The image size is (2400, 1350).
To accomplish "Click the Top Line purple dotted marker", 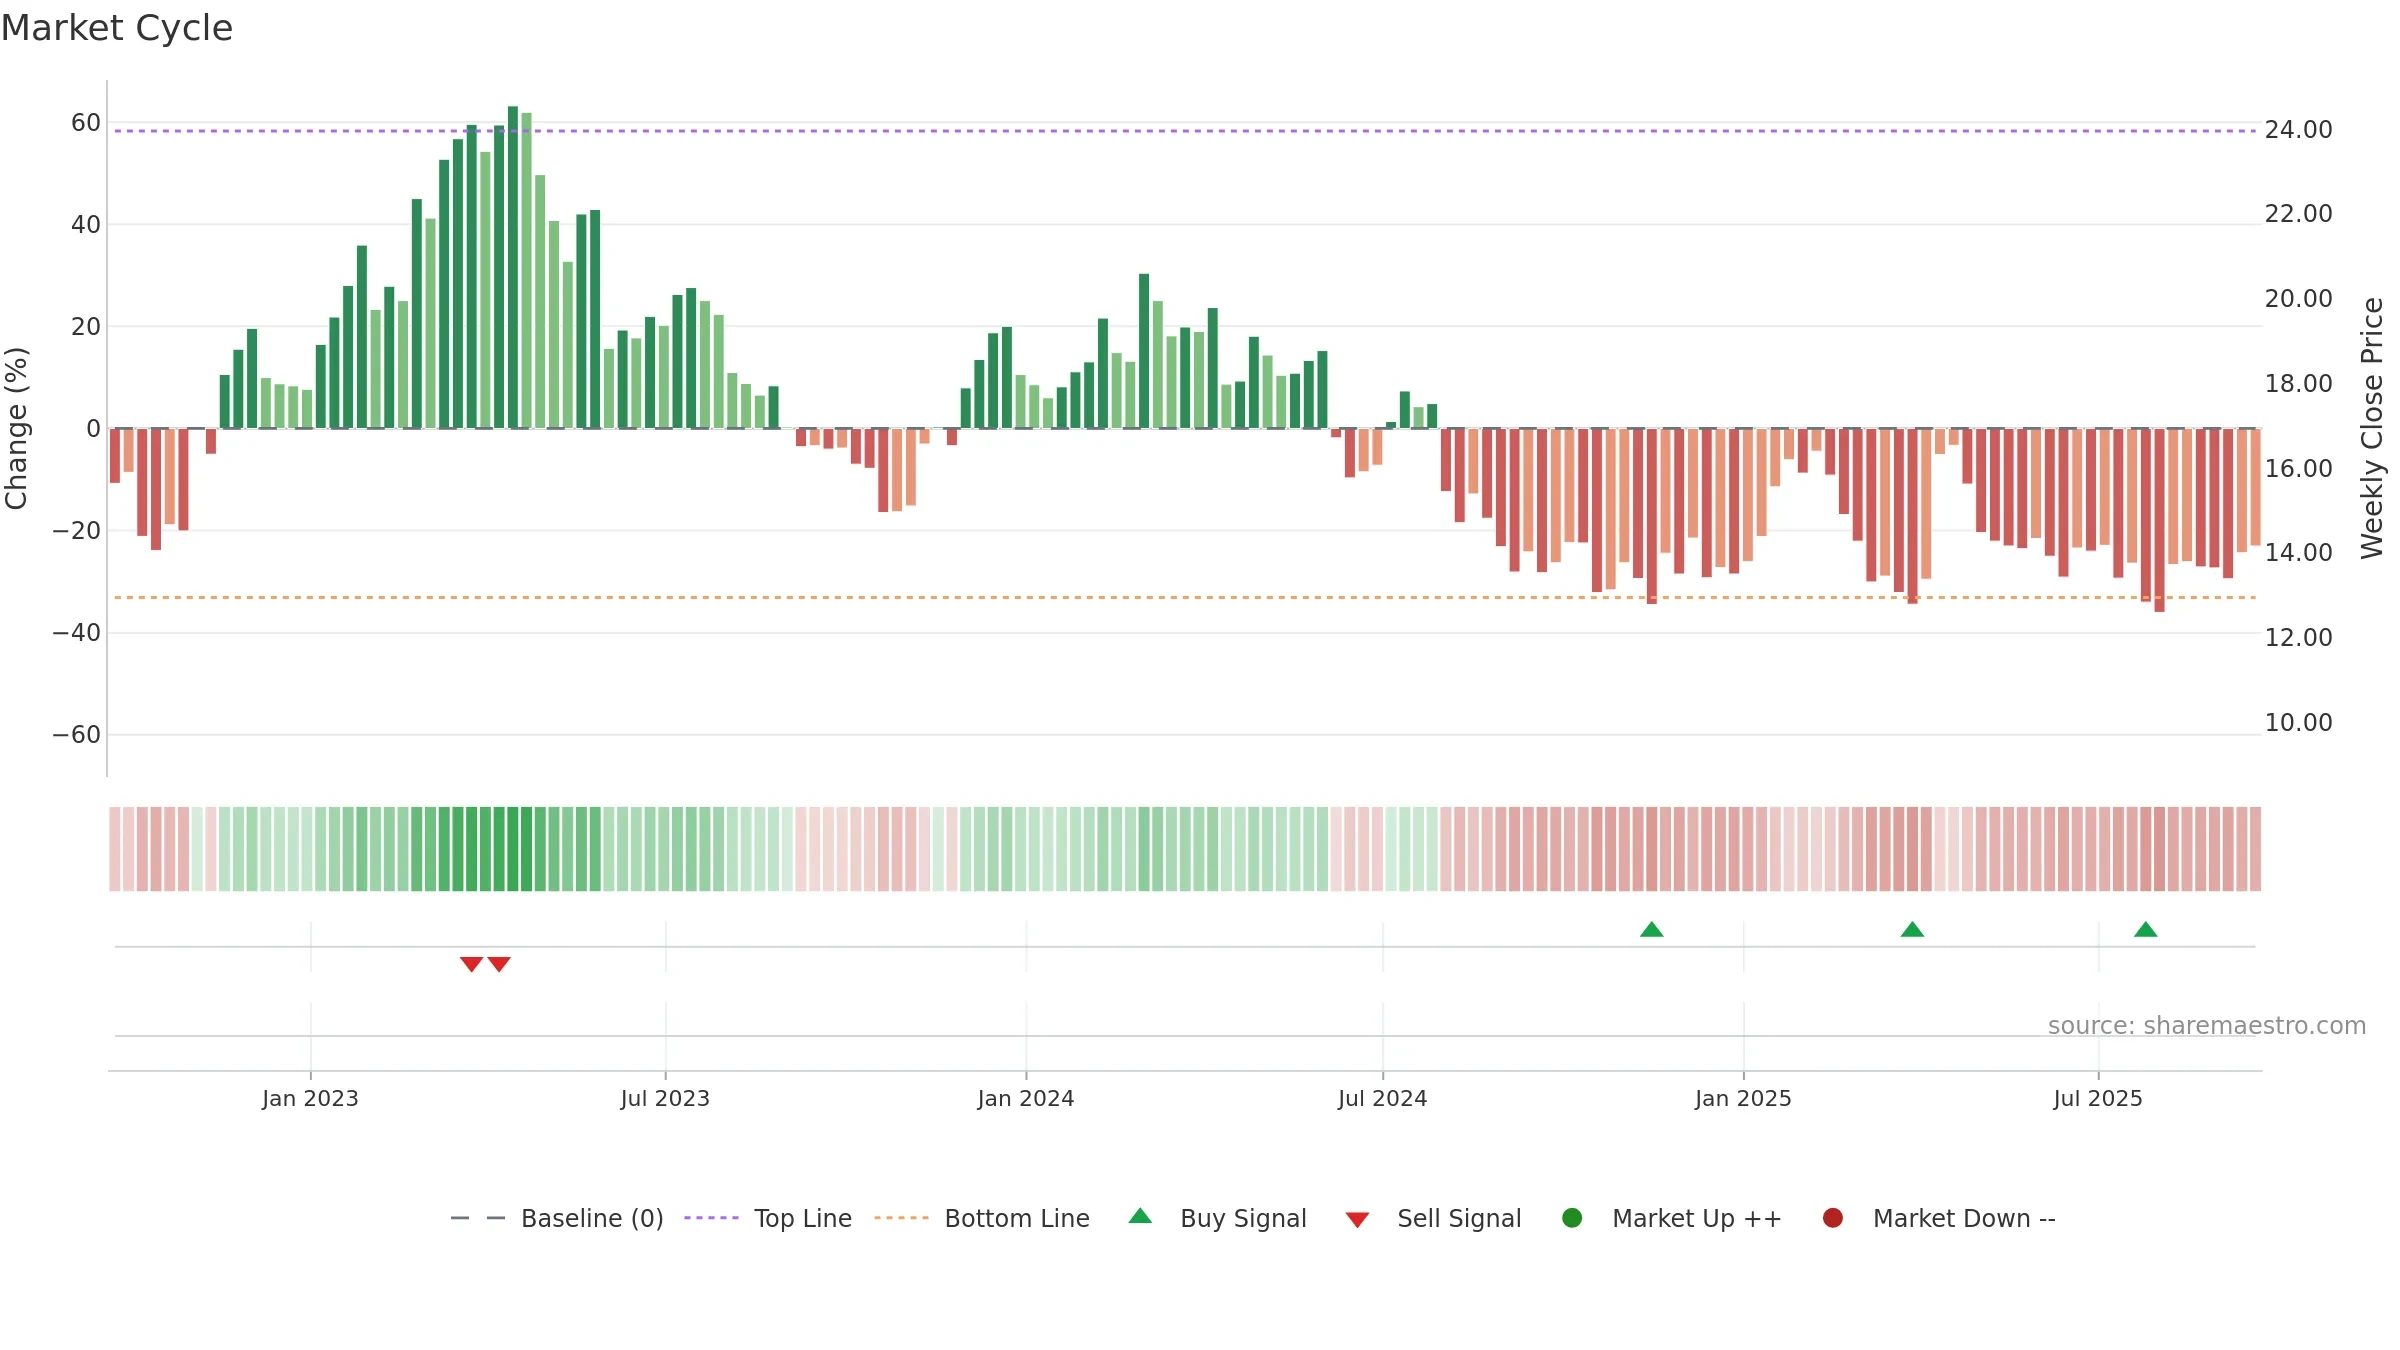I will point(711,1218).
